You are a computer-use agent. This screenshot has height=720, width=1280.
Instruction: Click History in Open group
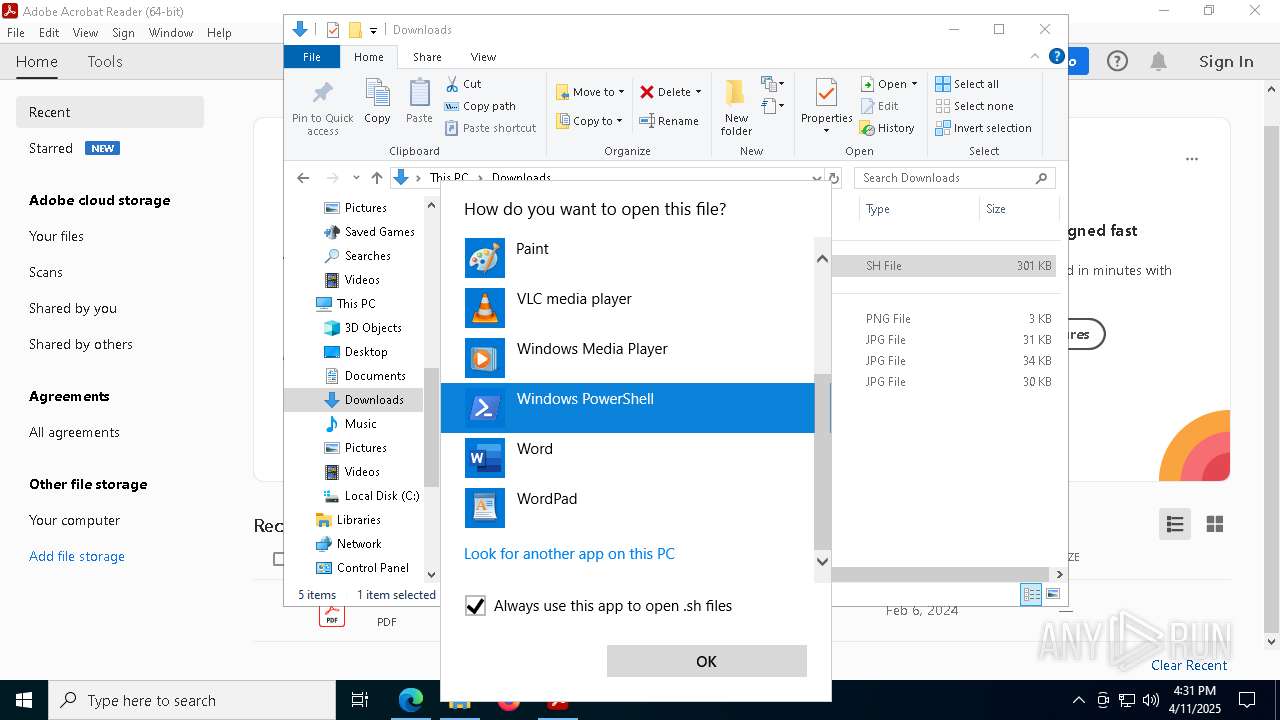click(887, 128)
